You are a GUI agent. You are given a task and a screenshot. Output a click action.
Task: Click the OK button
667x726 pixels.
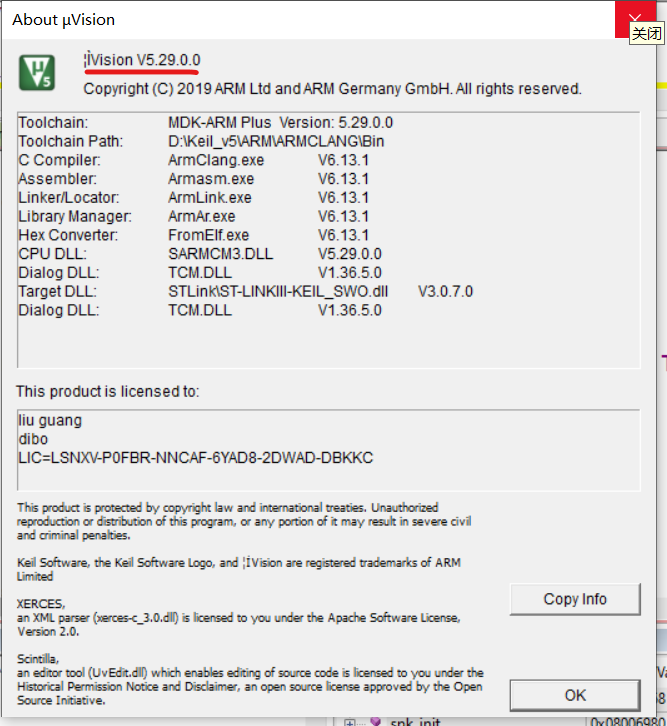point(575,695)
